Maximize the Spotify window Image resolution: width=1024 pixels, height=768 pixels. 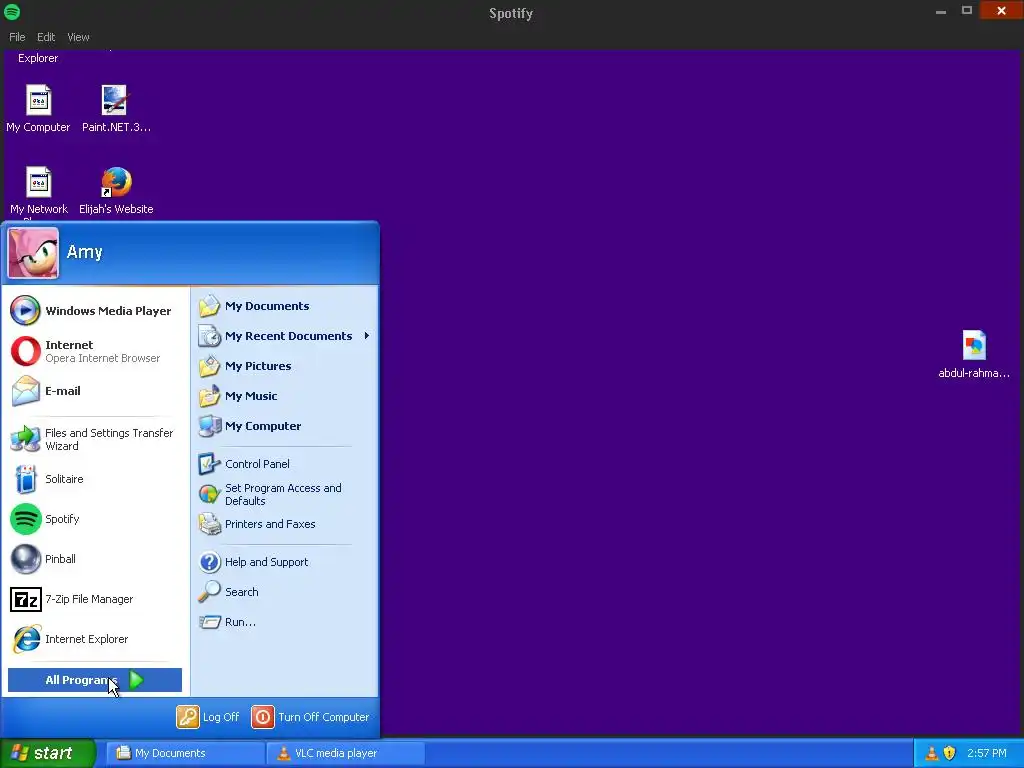tap(967, 10)
